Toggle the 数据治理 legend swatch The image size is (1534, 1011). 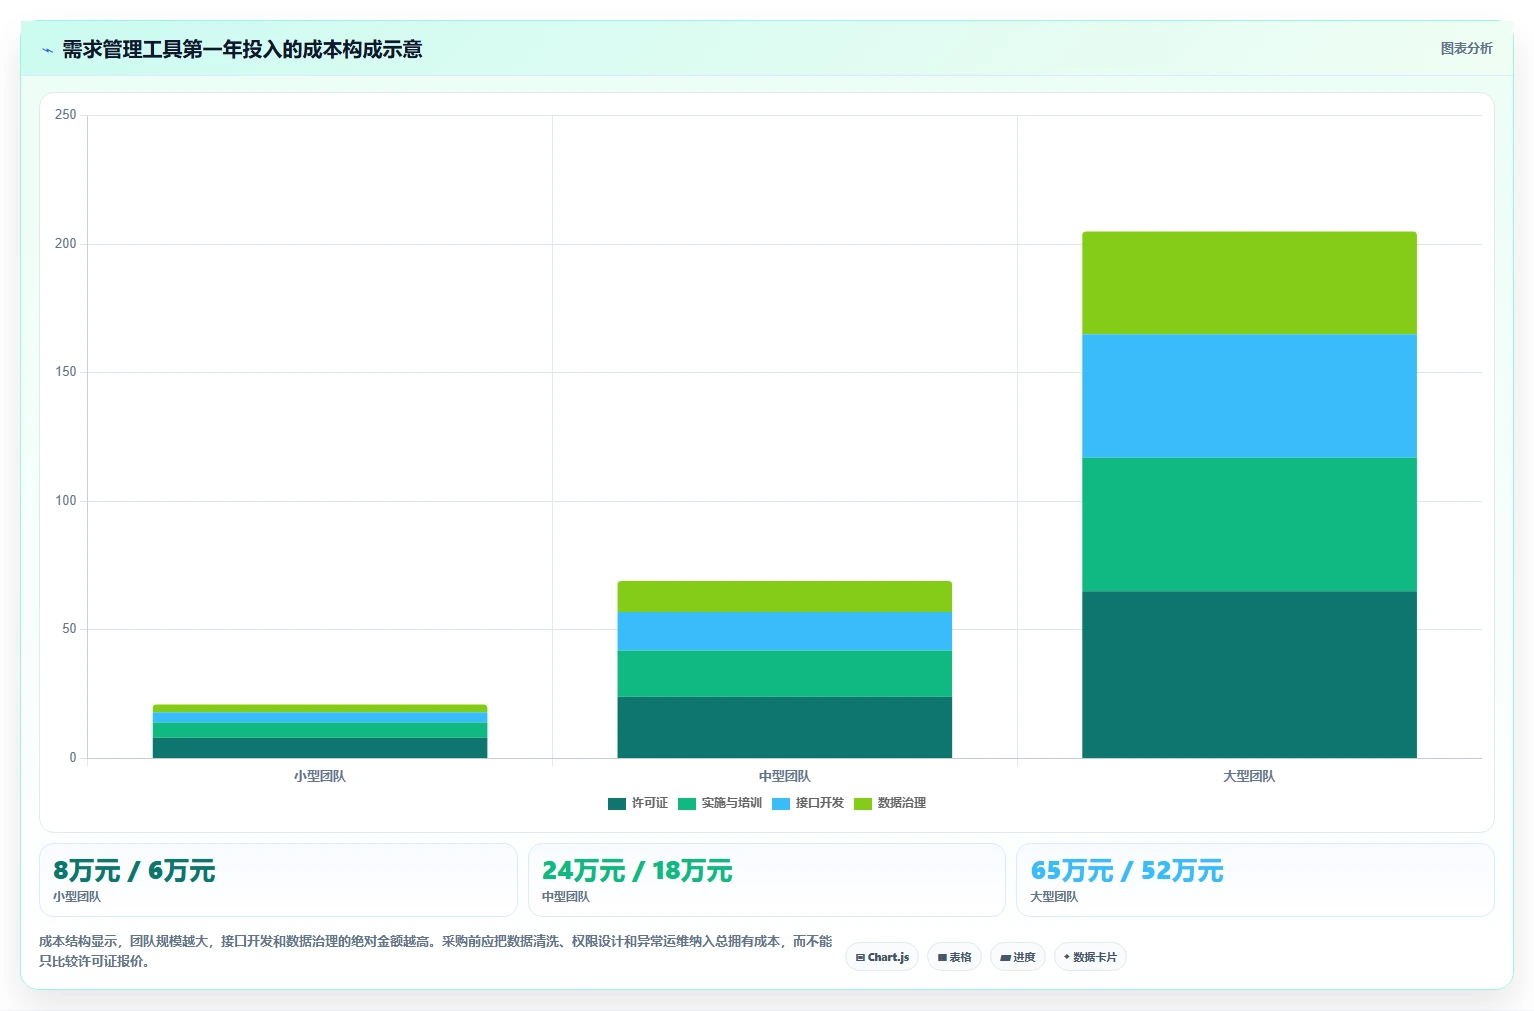pyautogui.click(x=863, y=803)
